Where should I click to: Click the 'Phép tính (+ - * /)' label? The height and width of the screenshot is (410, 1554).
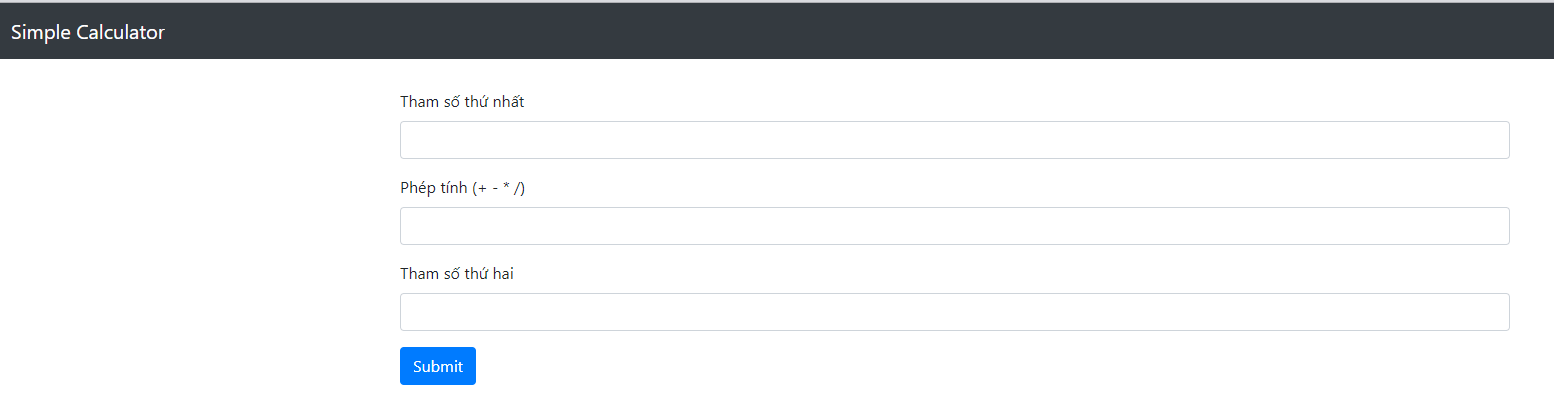(x=462, y=188)
